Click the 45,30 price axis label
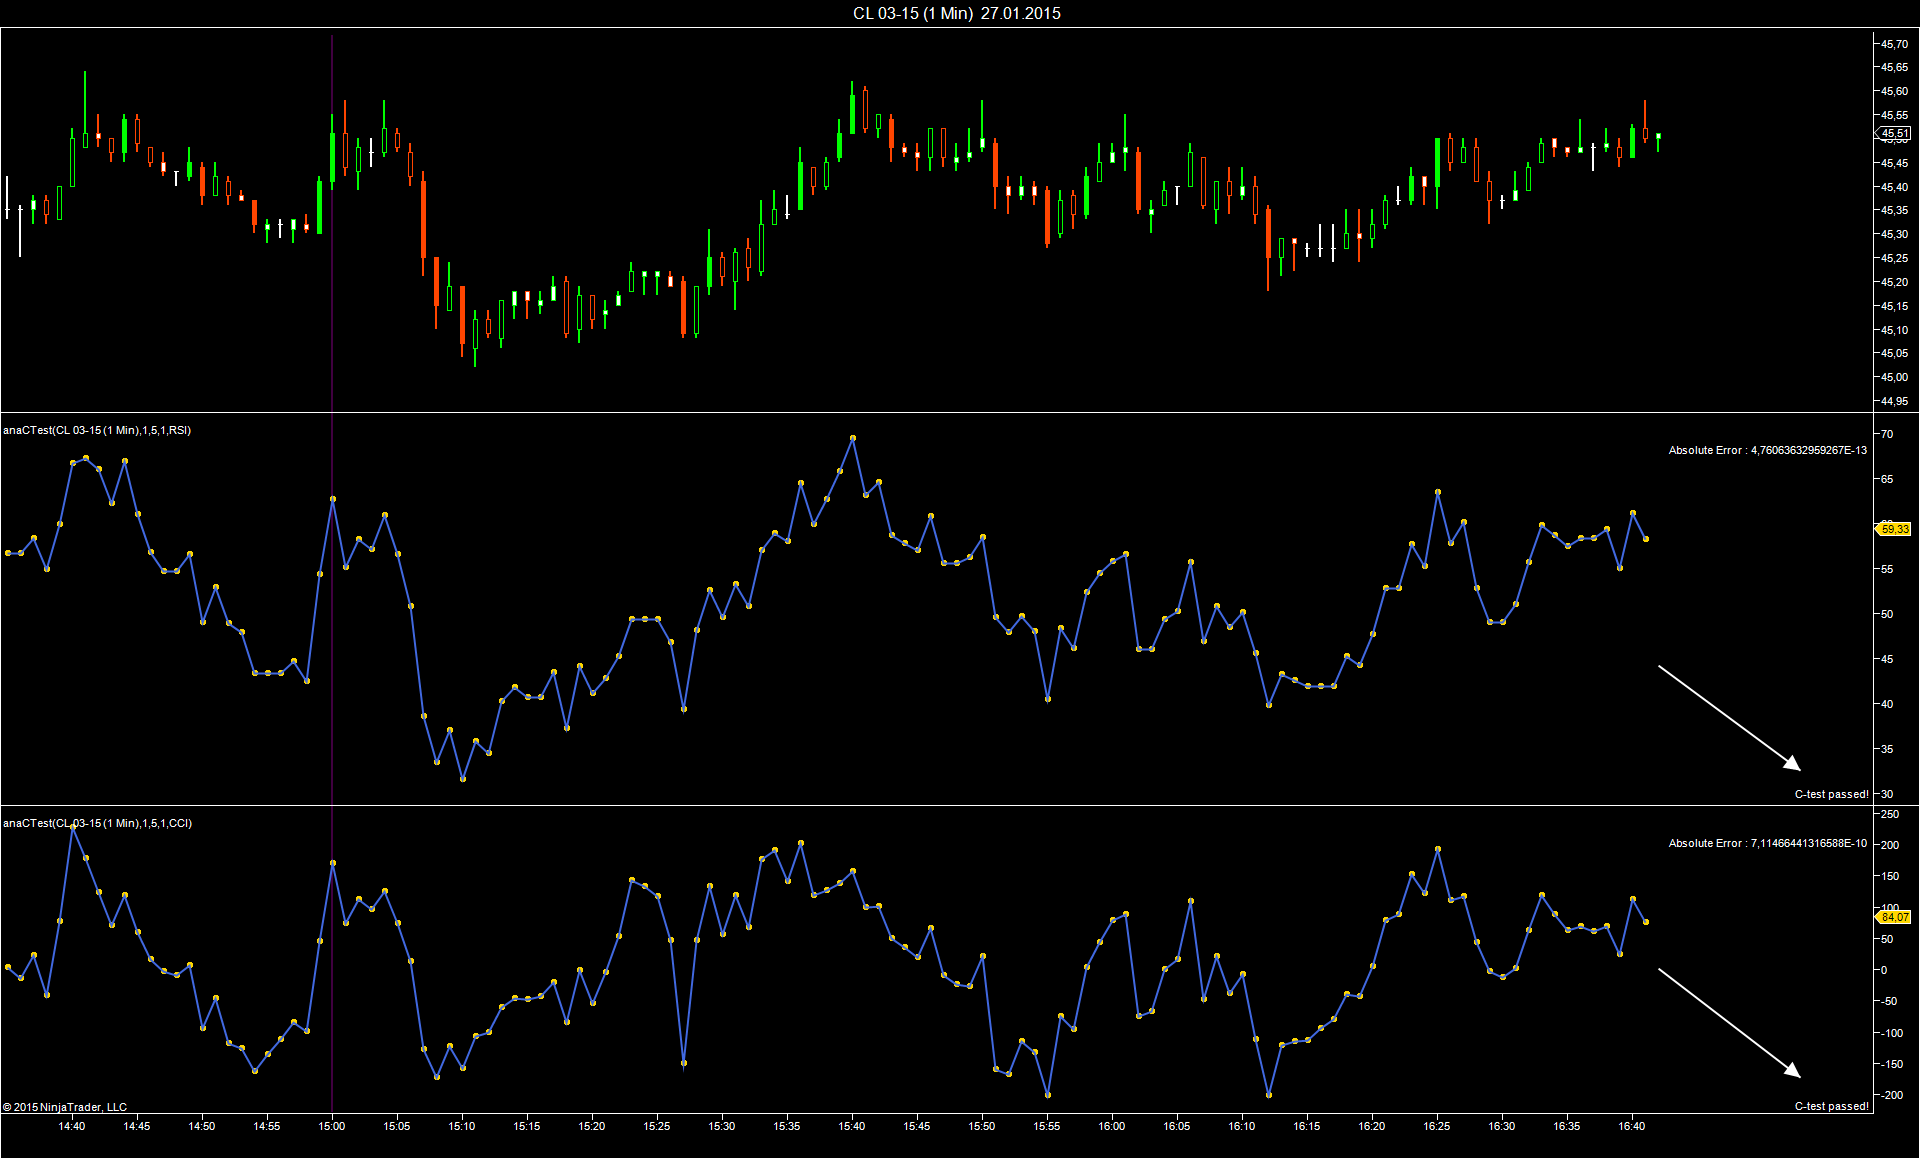Screen dimensions: 1920x1159 [x=1894, y=234]
